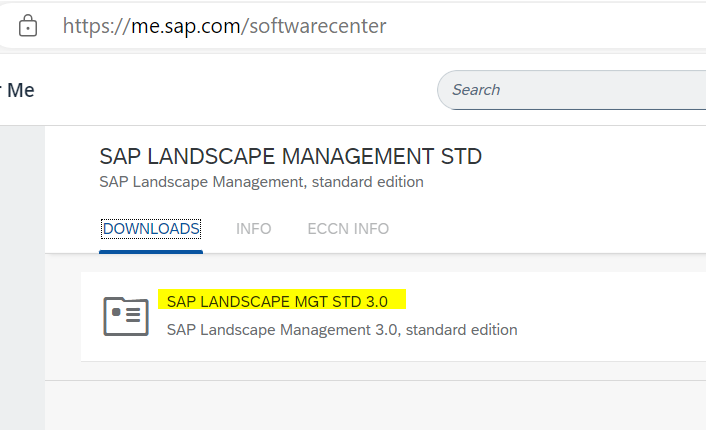Click the 'Me' header title
The height and width of the screenshot is (430, 706).
coord(21,90)
